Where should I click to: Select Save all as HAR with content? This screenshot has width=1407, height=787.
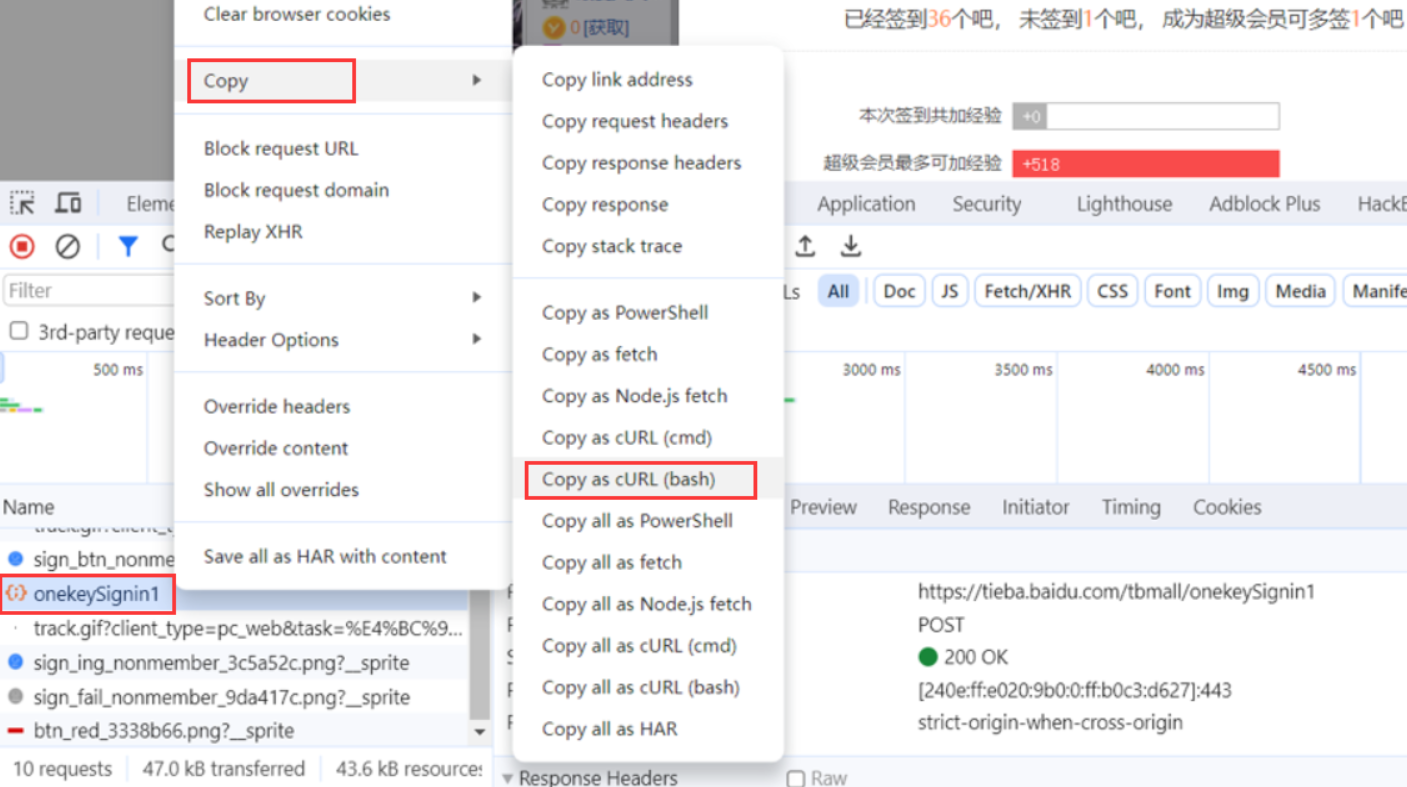(325, 556)
